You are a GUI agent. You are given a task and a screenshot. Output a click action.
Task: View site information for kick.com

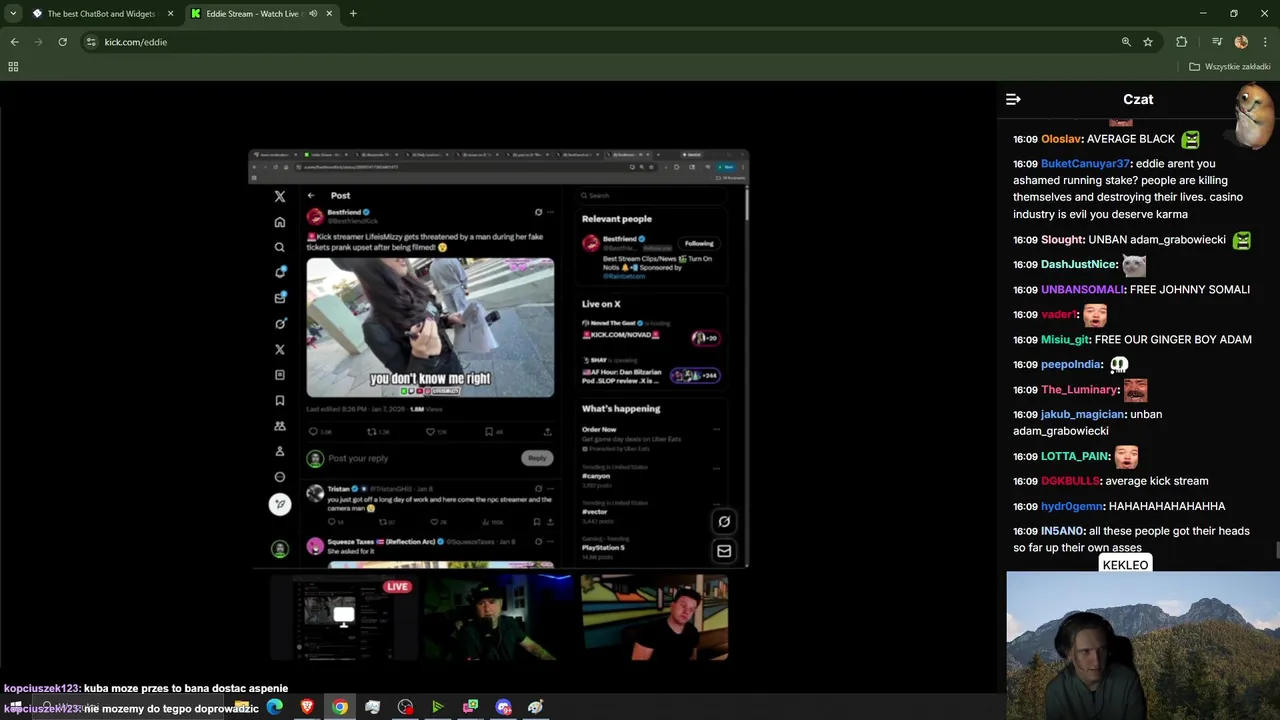(x=91, y=42)
